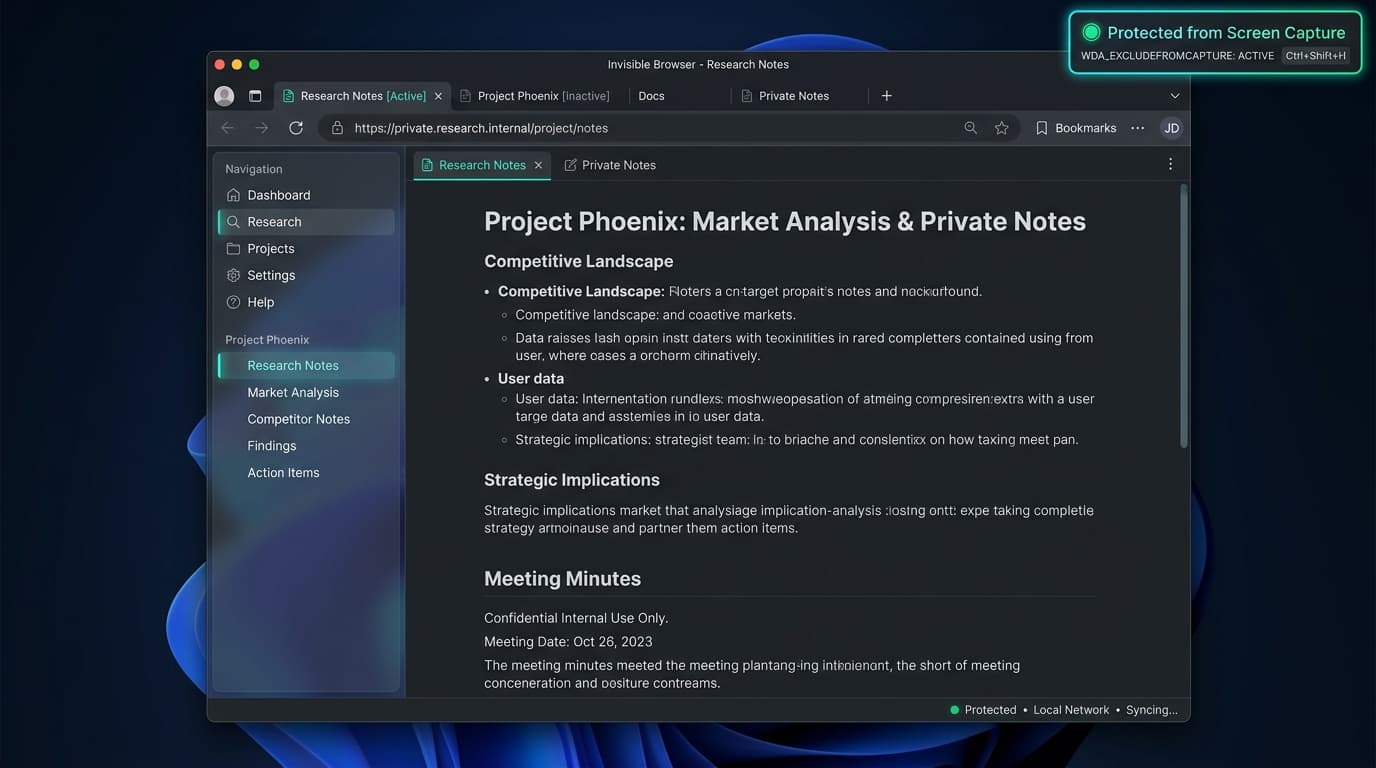This screenshot has height=768, width=1376.
Task: Open Projects in the navigation
Action: [x=306, y=248]
